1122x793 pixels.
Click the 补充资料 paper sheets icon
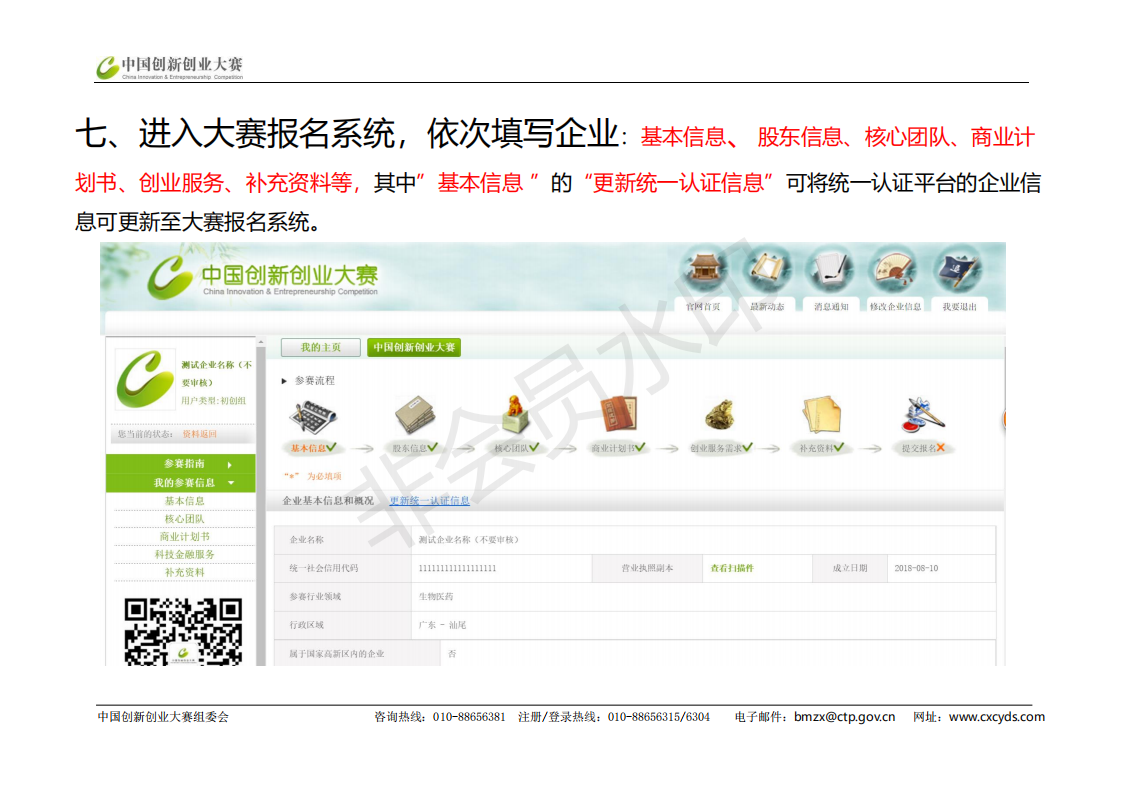821,414
